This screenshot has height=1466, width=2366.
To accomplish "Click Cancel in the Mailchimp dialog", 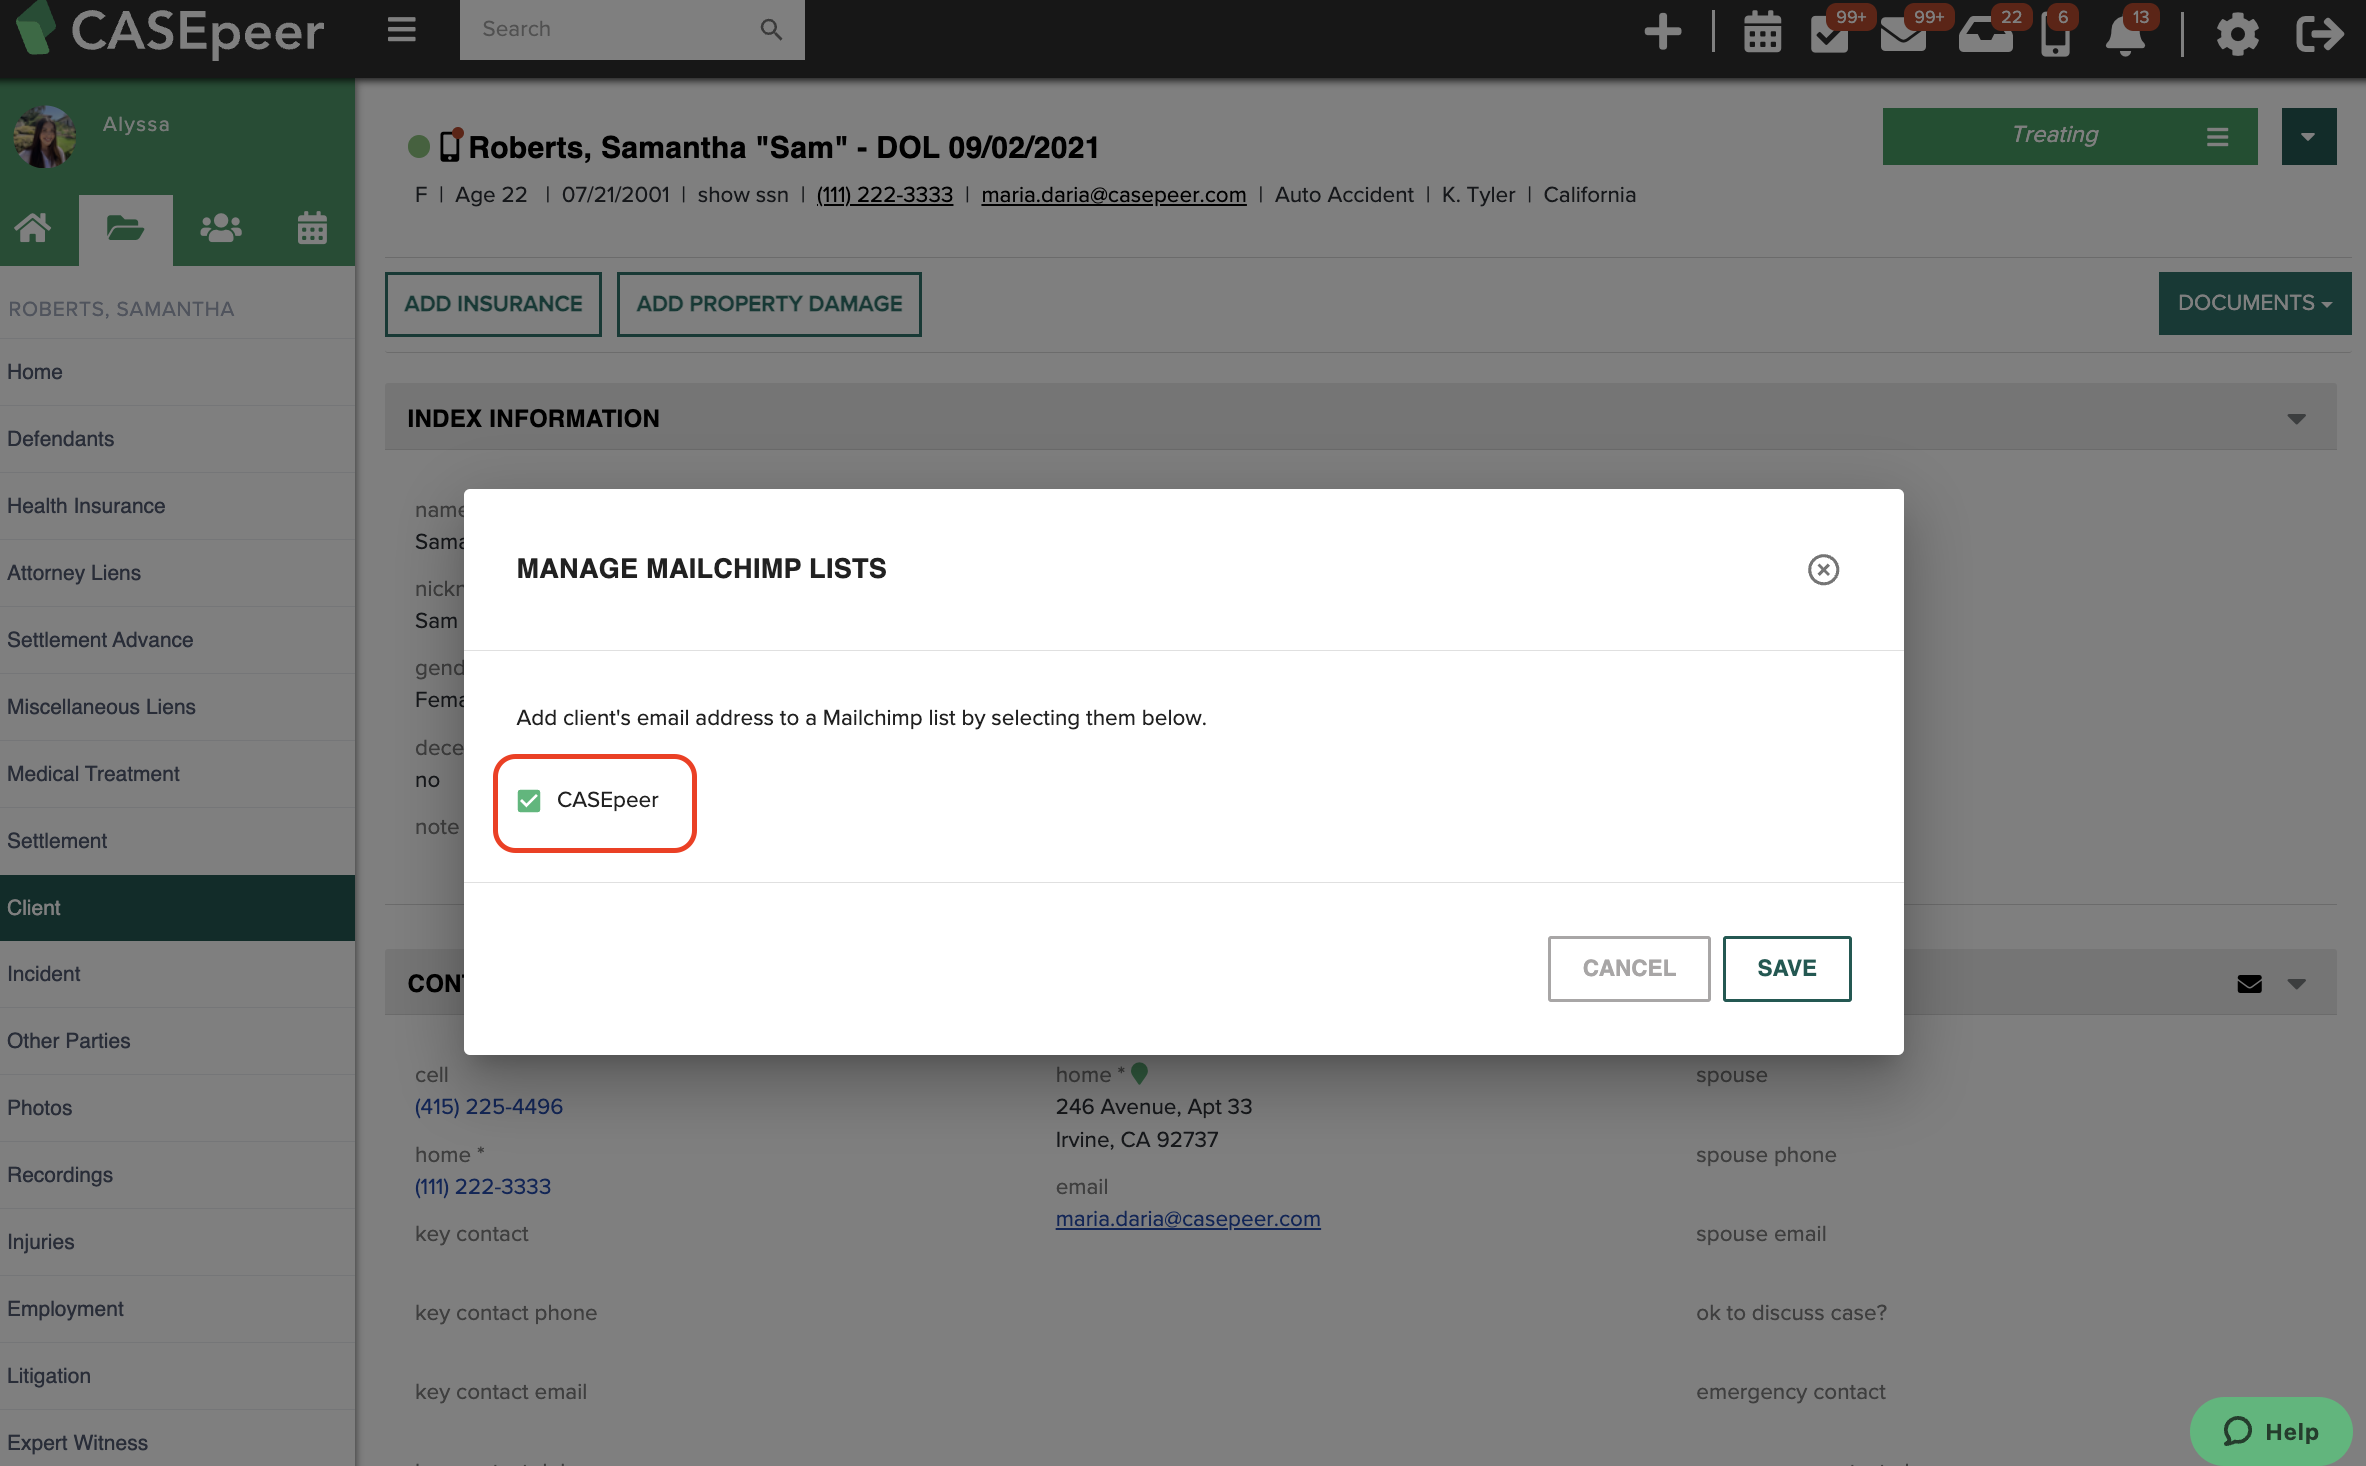I will click(x=1628, y=968).
